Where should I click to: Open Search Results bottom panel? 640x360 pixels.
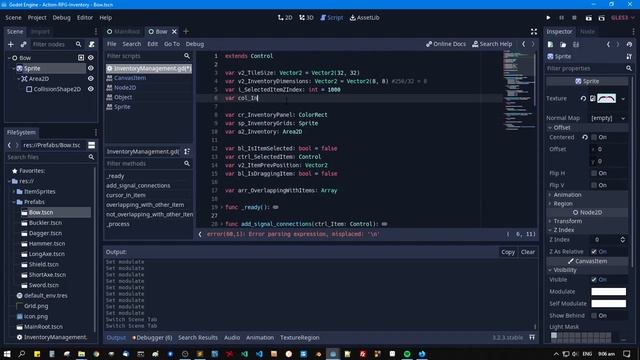pos(198,338)
